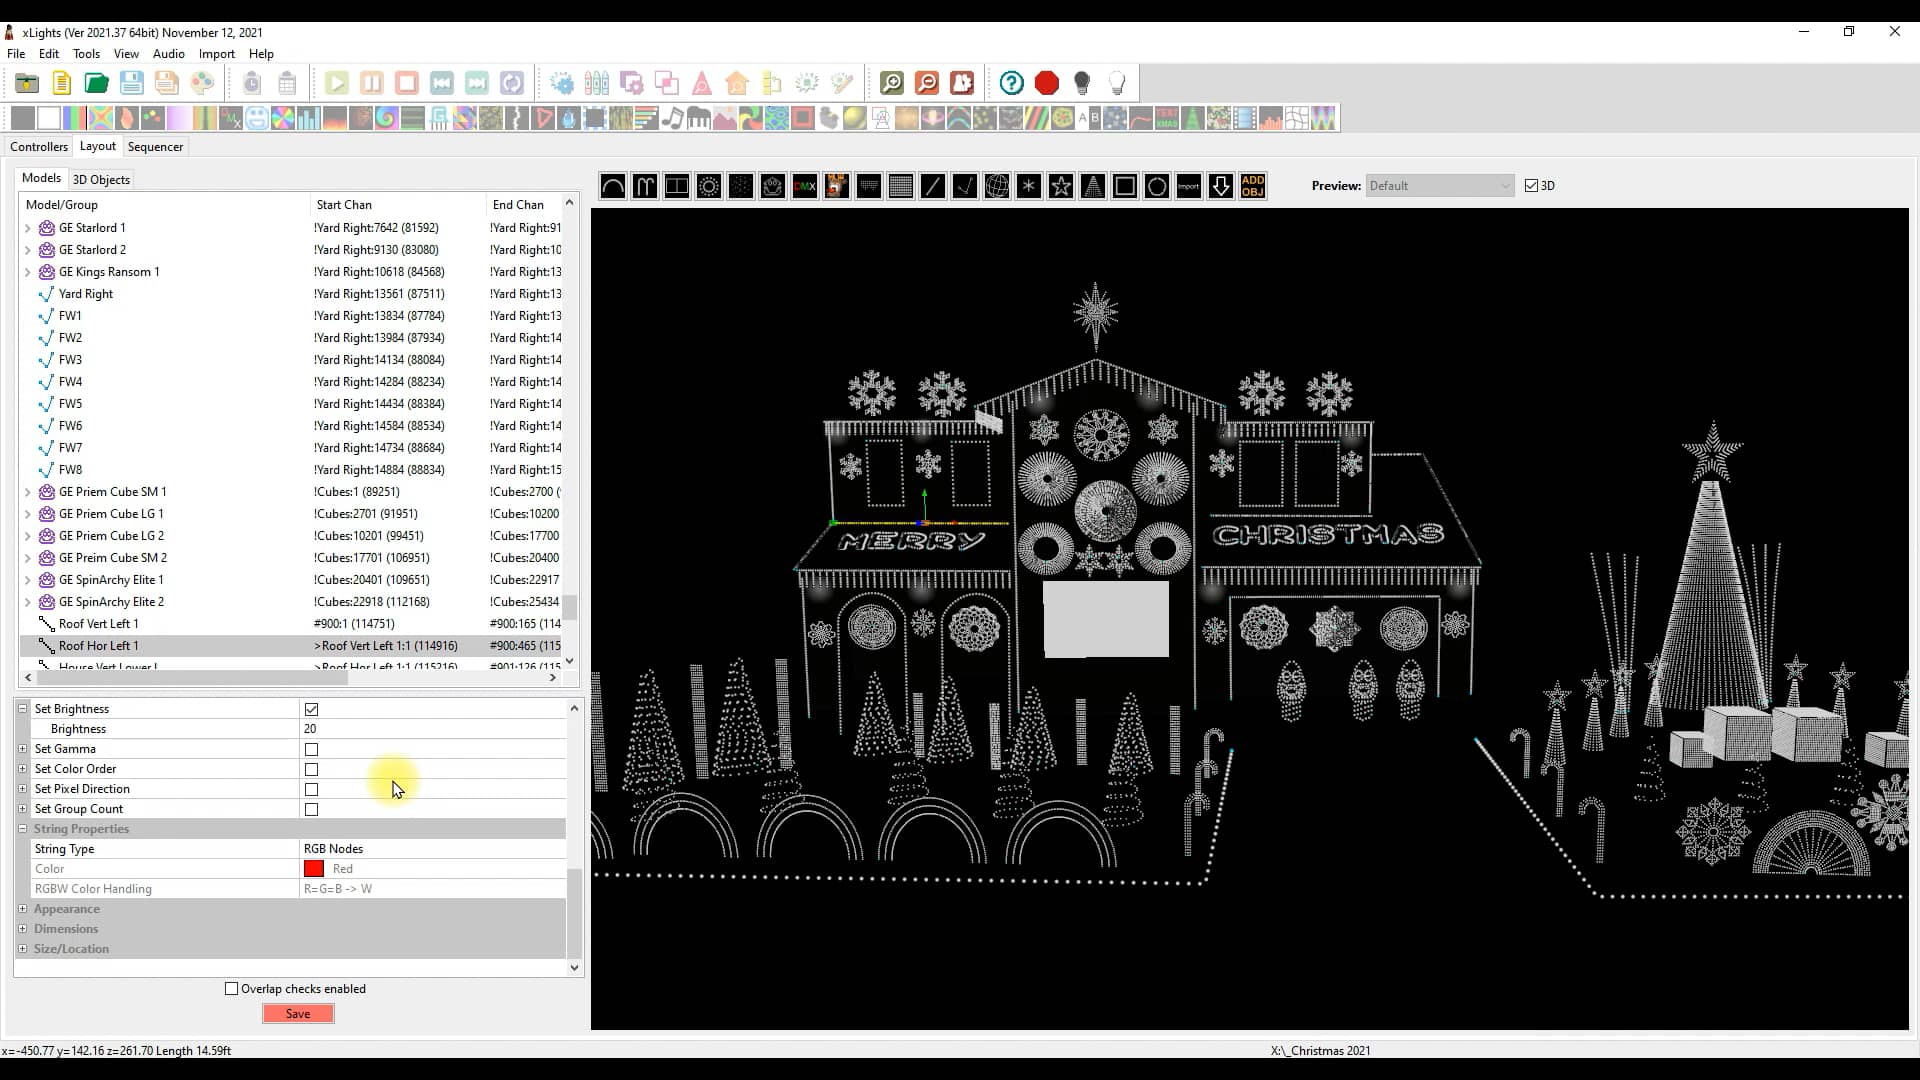The height and width of the screenshot is (1080, 1920).
Task: Switch to the Controllers tab
Action: tap(39, 146)
